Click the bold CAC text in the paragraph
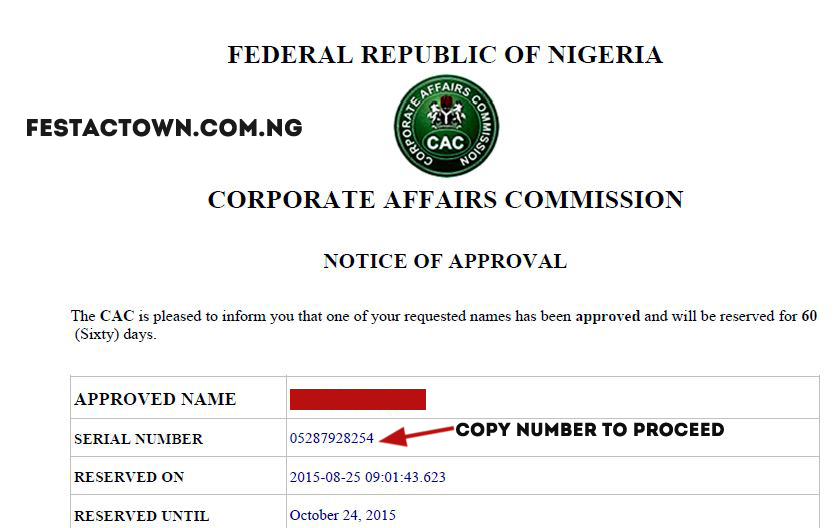 [x=117, y=316]
